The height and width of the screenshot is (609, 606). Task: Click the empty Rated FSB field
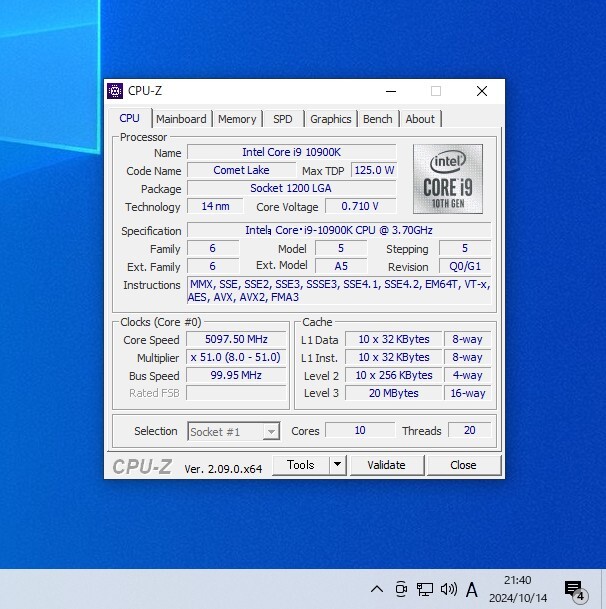coord(236,393)
